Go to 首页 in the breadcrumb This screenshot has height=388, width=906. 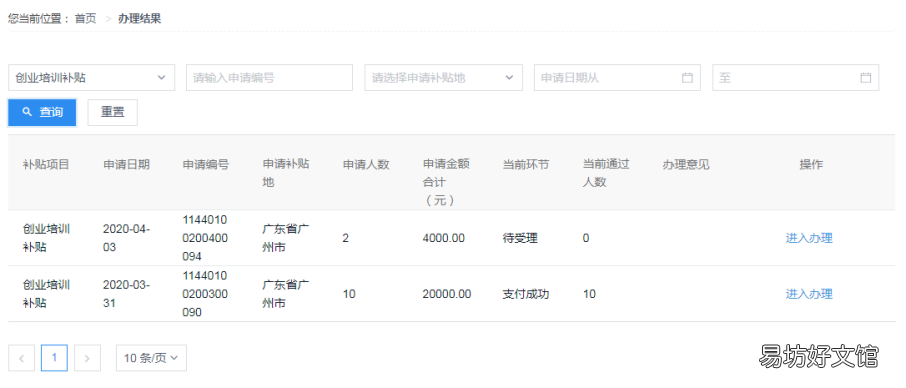pyautogui.click(x=86, y=18)
